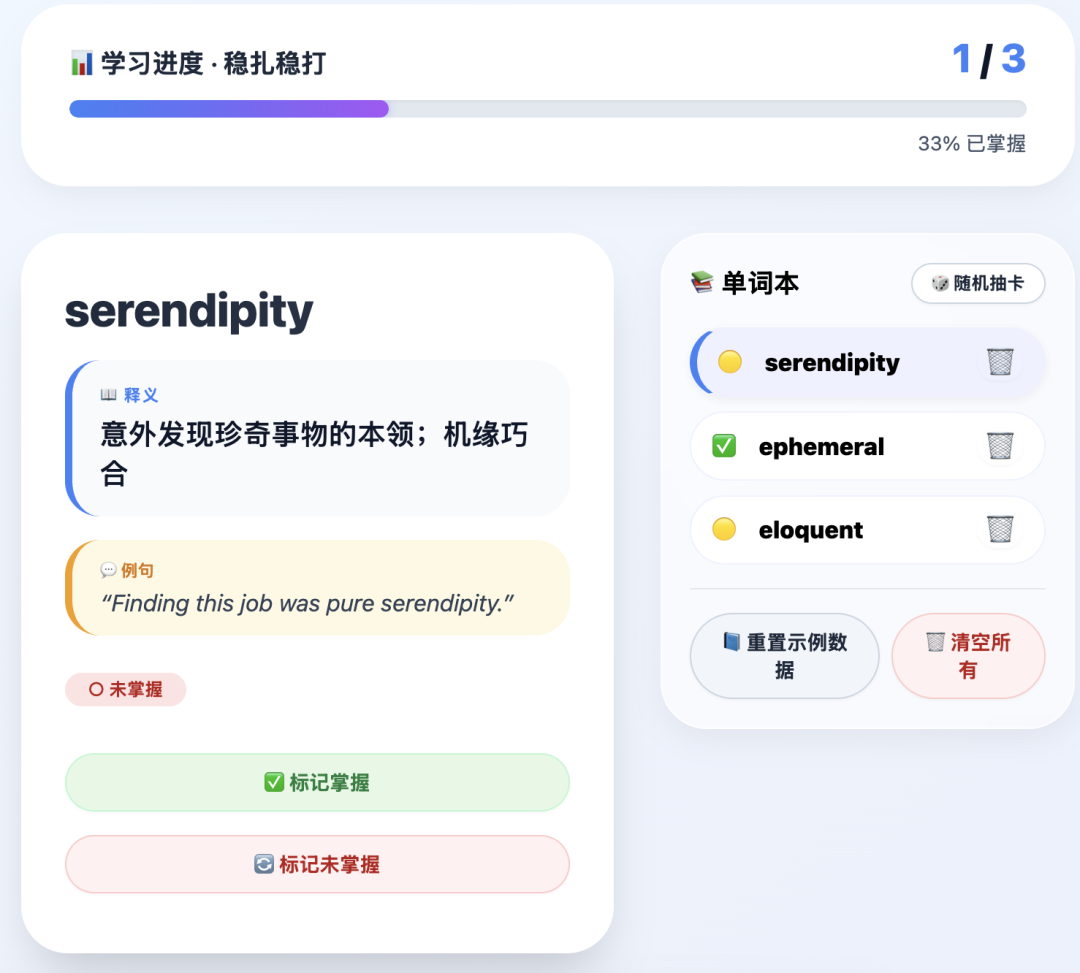Click the 重置示例数据 button
The height and width of the screenshot is (973, 1080).
coord(784,656)
